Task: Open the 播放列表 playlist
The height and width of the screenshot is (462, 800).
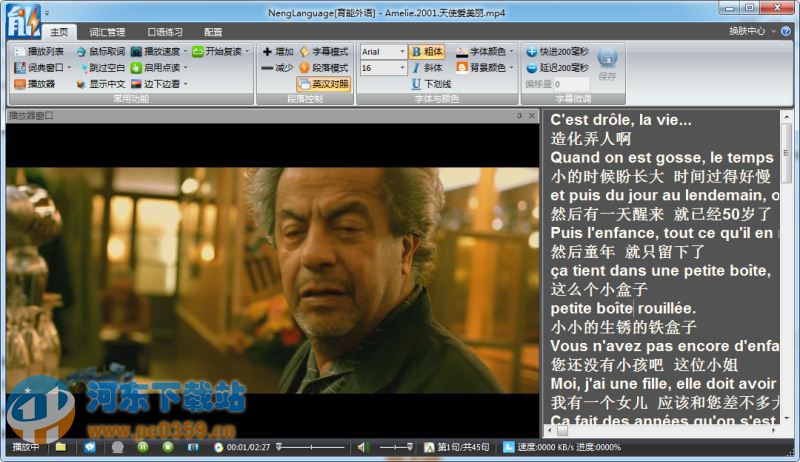Action: point(39,52)
